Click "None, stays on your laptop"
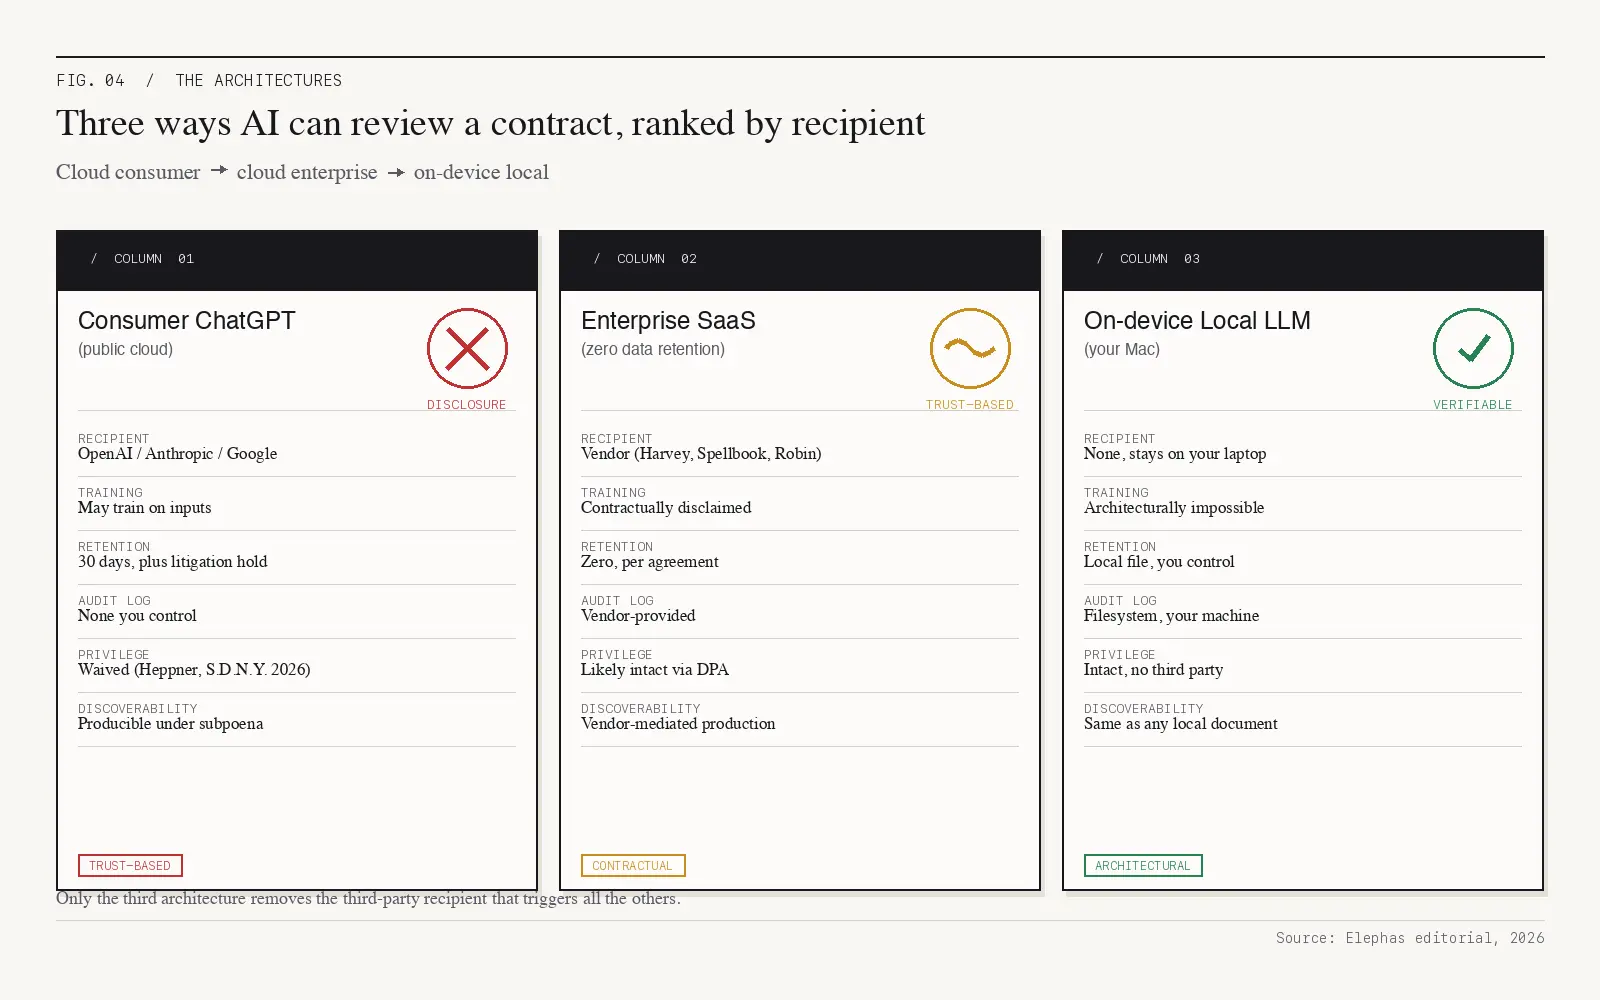This screenshot has width=1600, height=1000. tap(1175, 454)
